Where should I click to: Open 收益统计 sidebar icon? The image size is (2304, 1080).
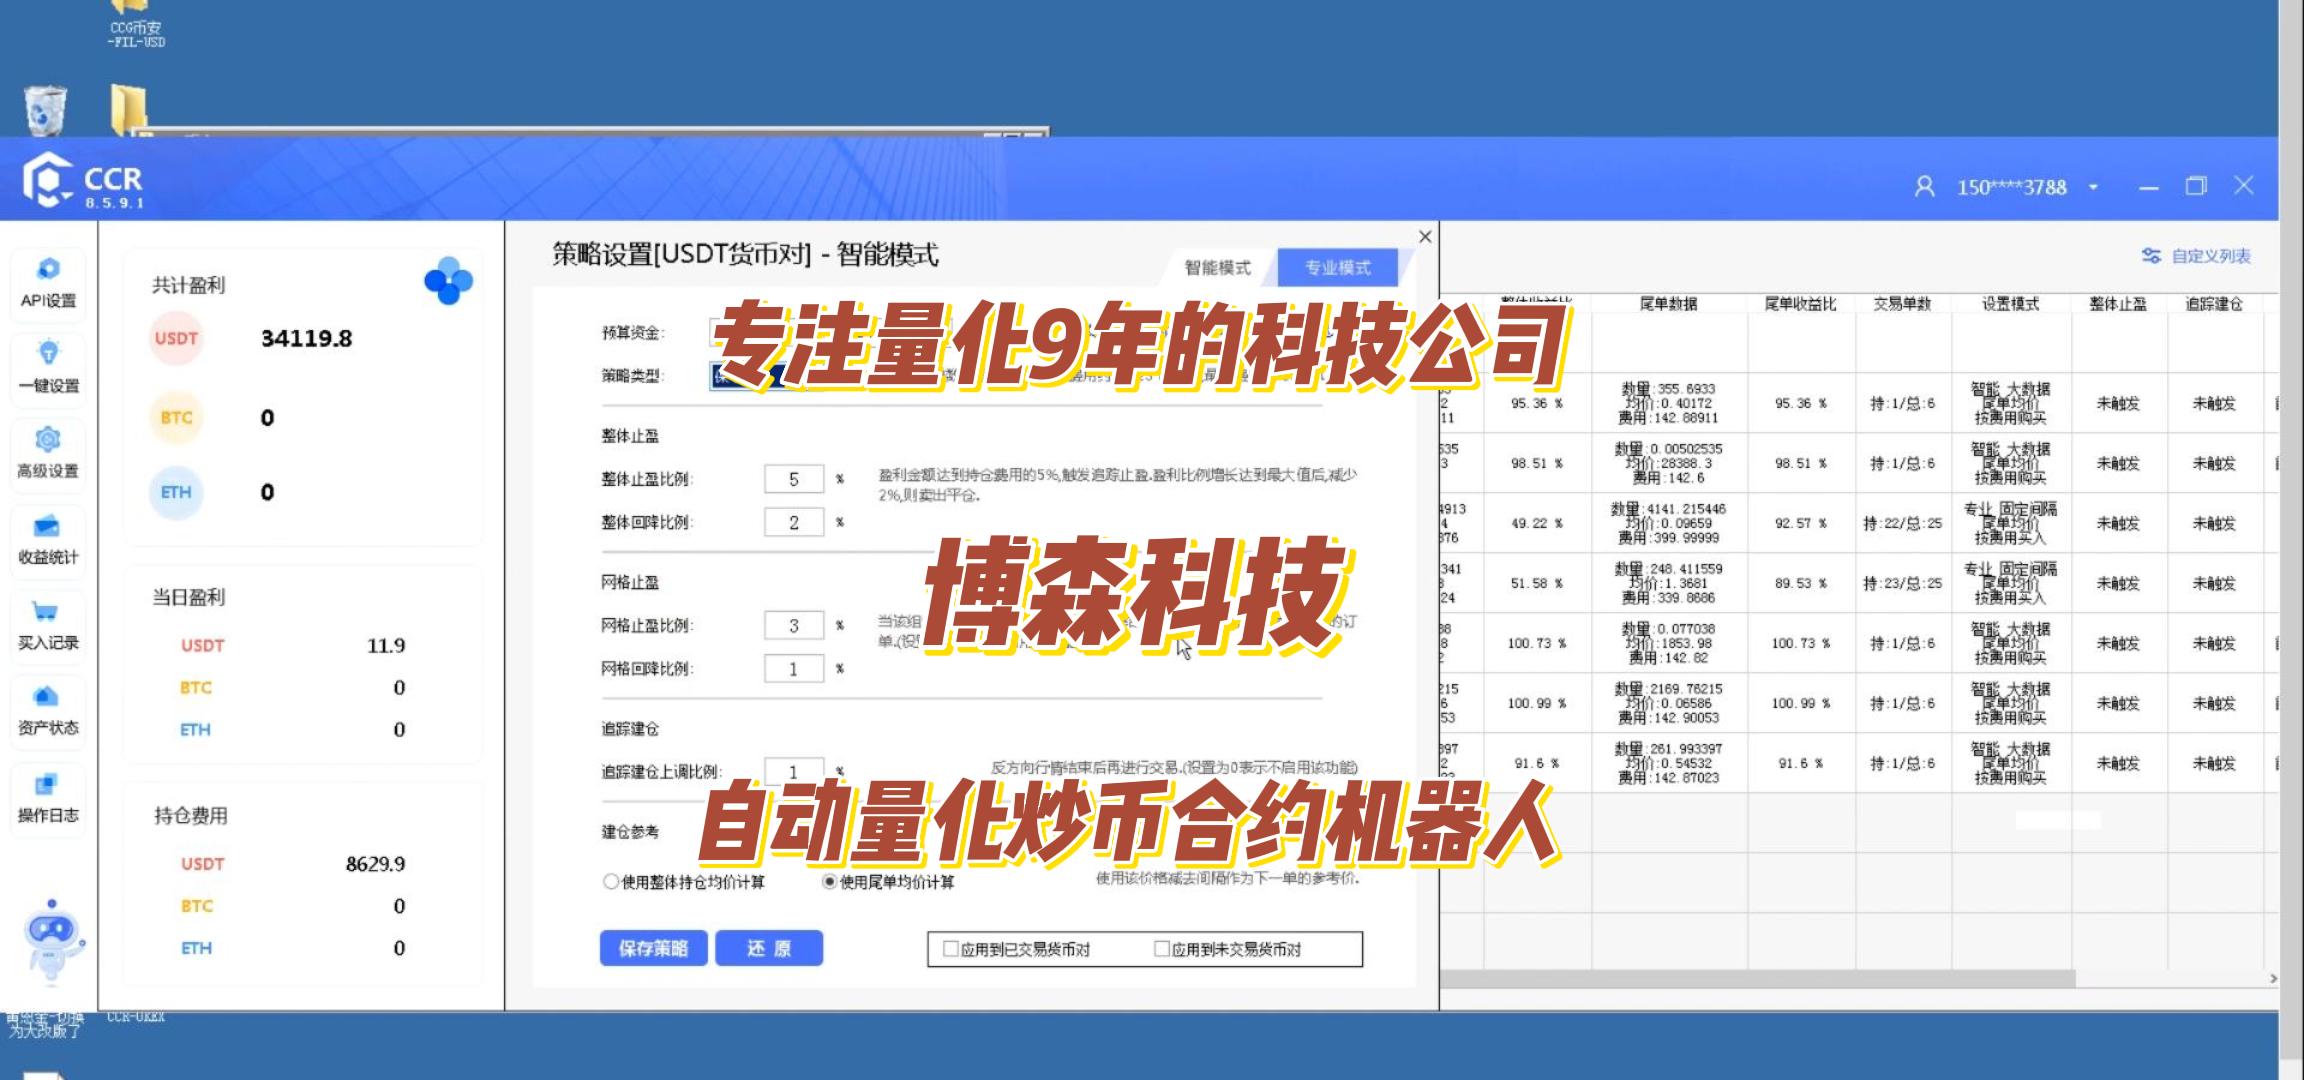[47, 526]
